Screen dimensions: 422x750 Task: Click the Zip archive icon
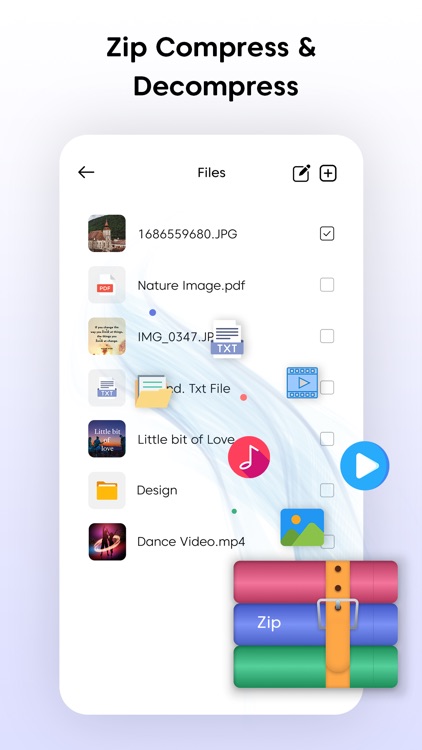pyautogui.click(x=316, y=624)
